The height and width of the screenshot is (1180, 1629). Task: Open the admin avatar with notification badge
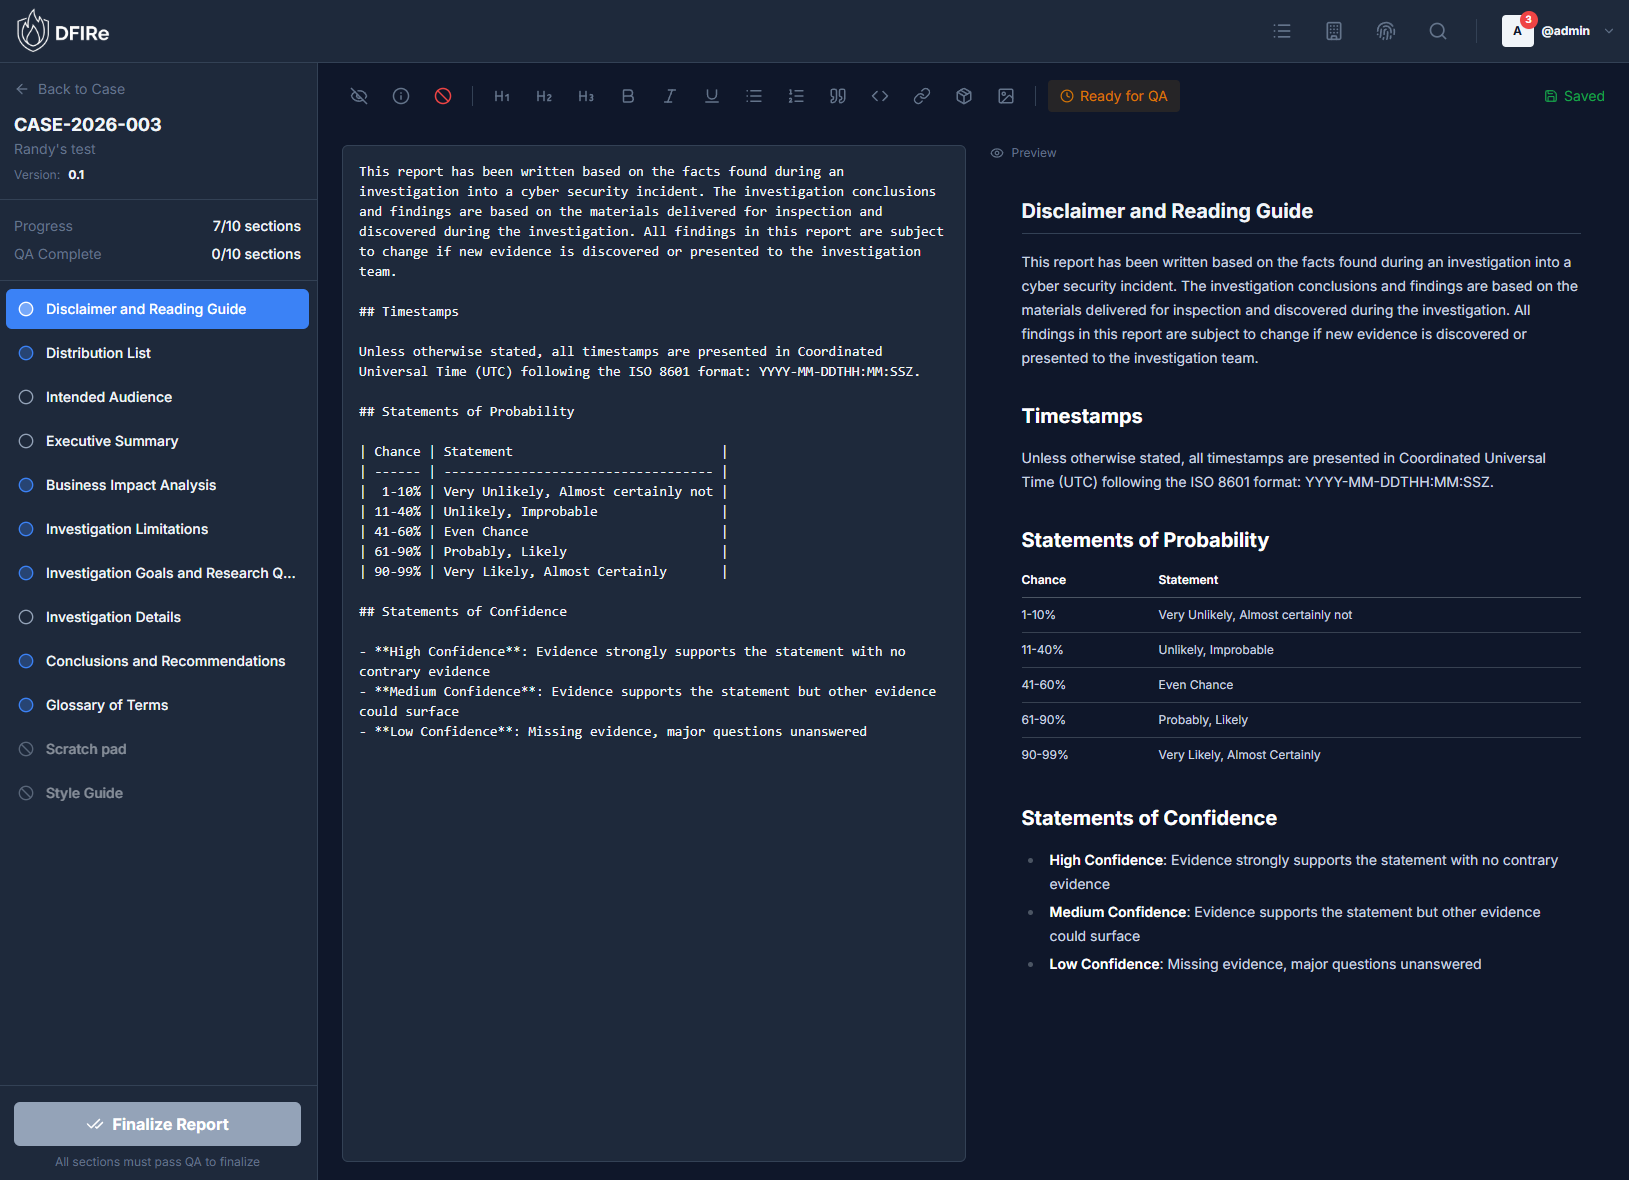point(1517,31)
